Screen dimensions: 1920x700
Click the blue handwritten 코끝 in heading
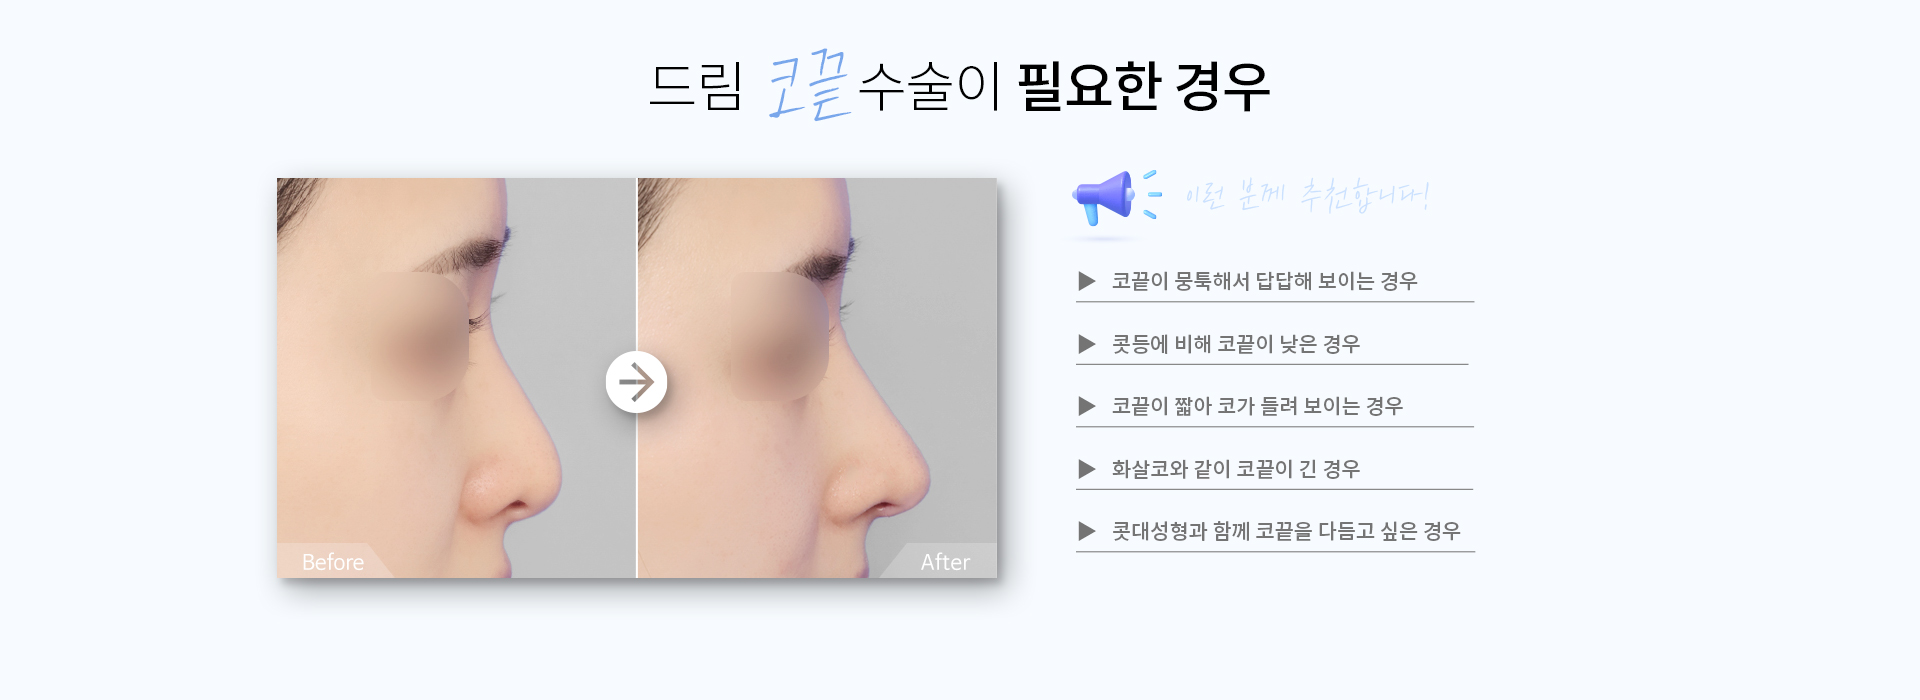[809, 84]
